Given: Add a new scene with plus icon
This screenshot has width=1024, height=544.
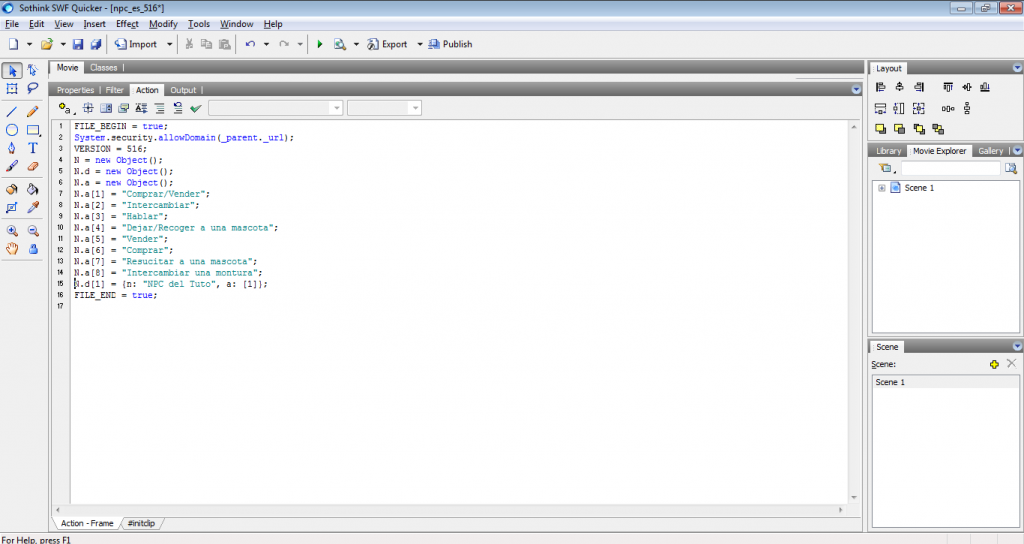Looking at the screenshot, I should tap(994, 364).
